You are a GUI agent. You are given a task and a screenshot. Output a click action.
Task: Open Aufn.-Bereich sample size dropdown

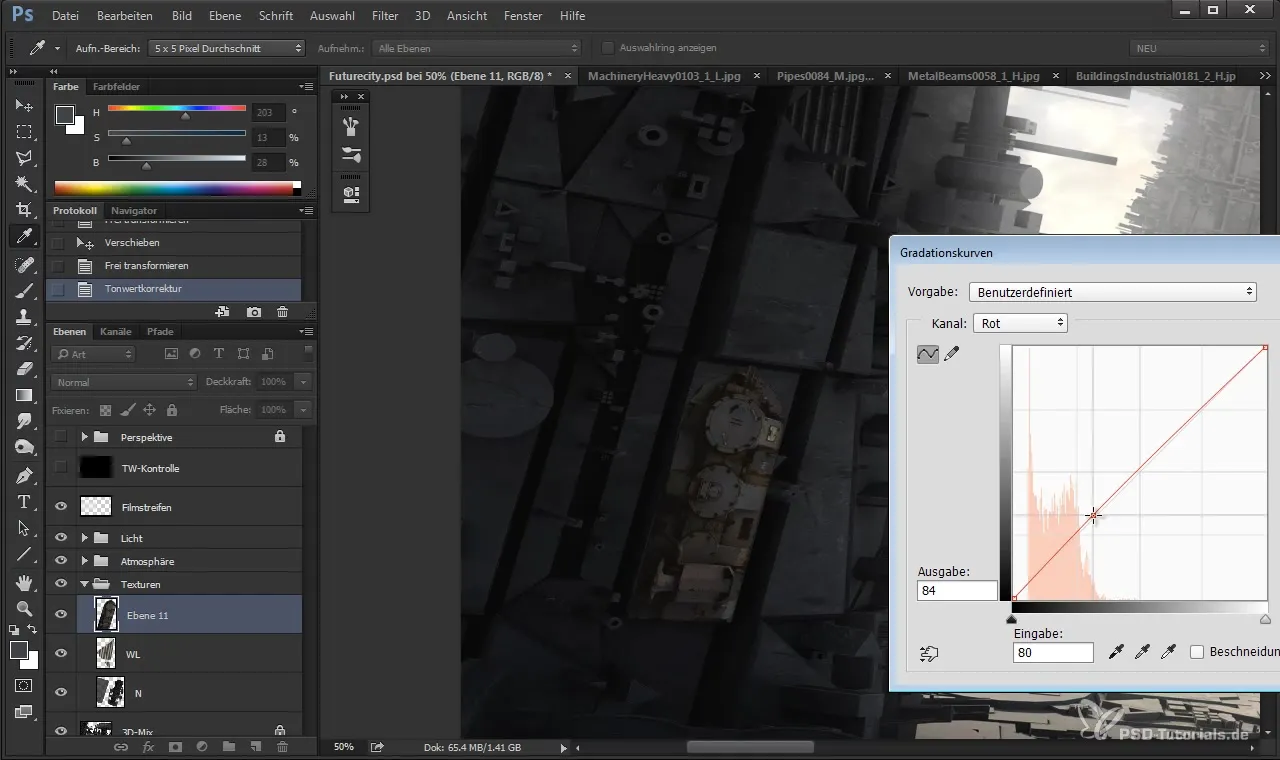[227, 48]
